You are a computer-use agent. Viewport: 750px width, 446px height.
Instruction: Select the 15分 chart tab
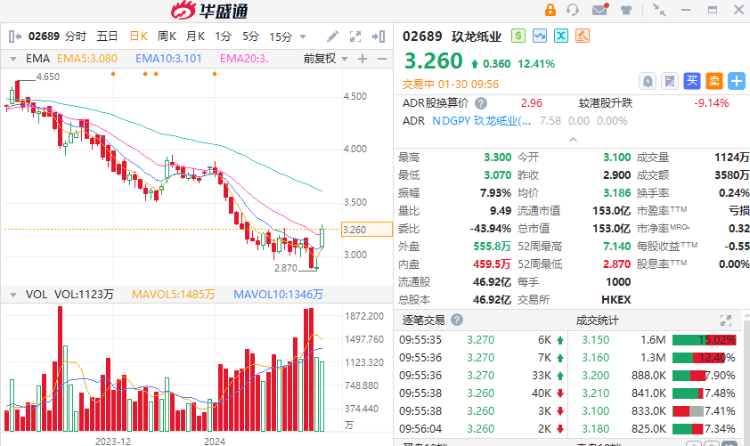[280, 37]
